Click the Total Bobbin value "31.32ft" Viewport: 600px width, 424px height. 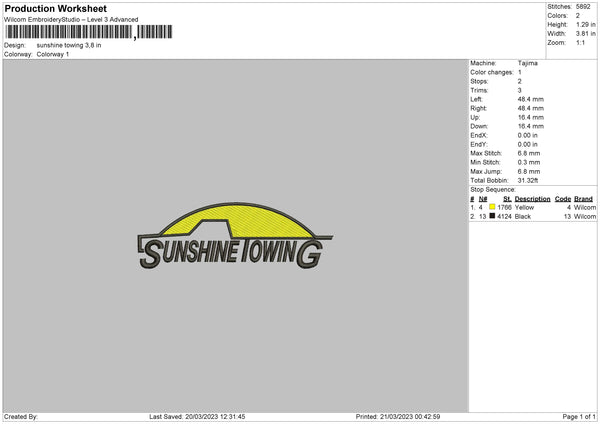[528, 180]
